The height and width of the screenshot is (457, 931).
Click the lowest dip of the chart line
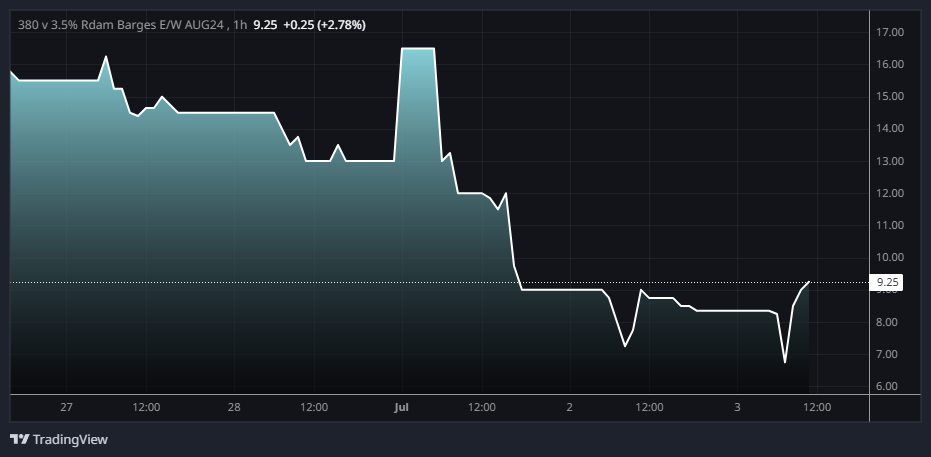point(785,361)
